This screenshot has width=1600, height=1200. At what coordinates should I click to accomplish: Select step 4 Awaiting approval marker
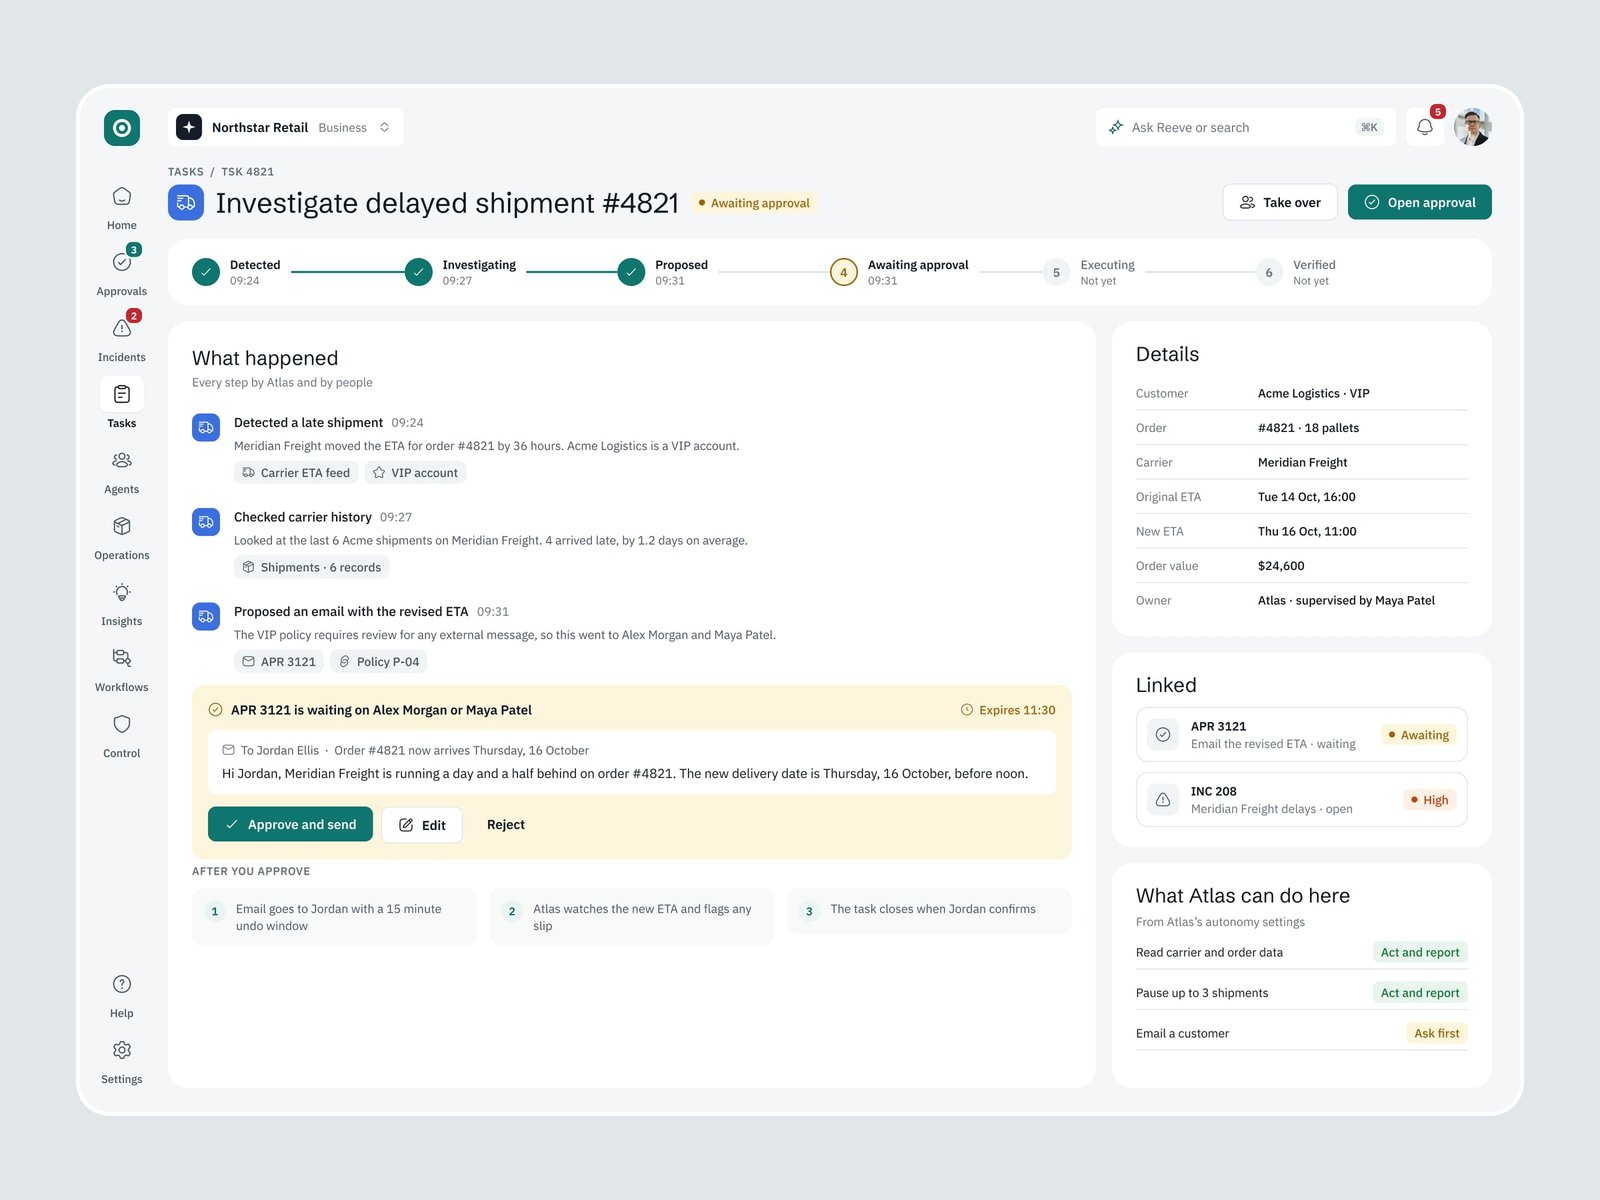tap(844, 272)
